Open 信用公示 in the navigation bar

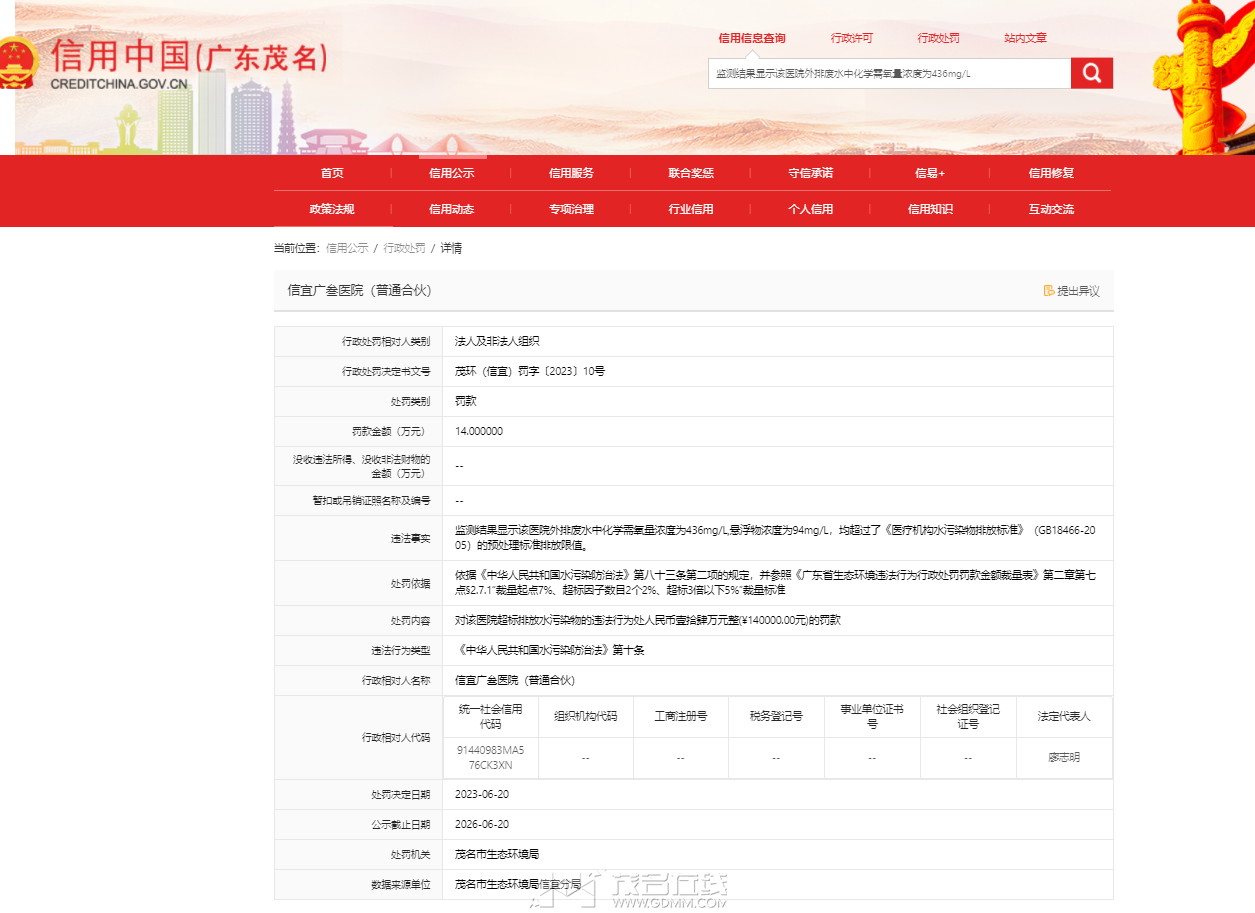(452, 173)
